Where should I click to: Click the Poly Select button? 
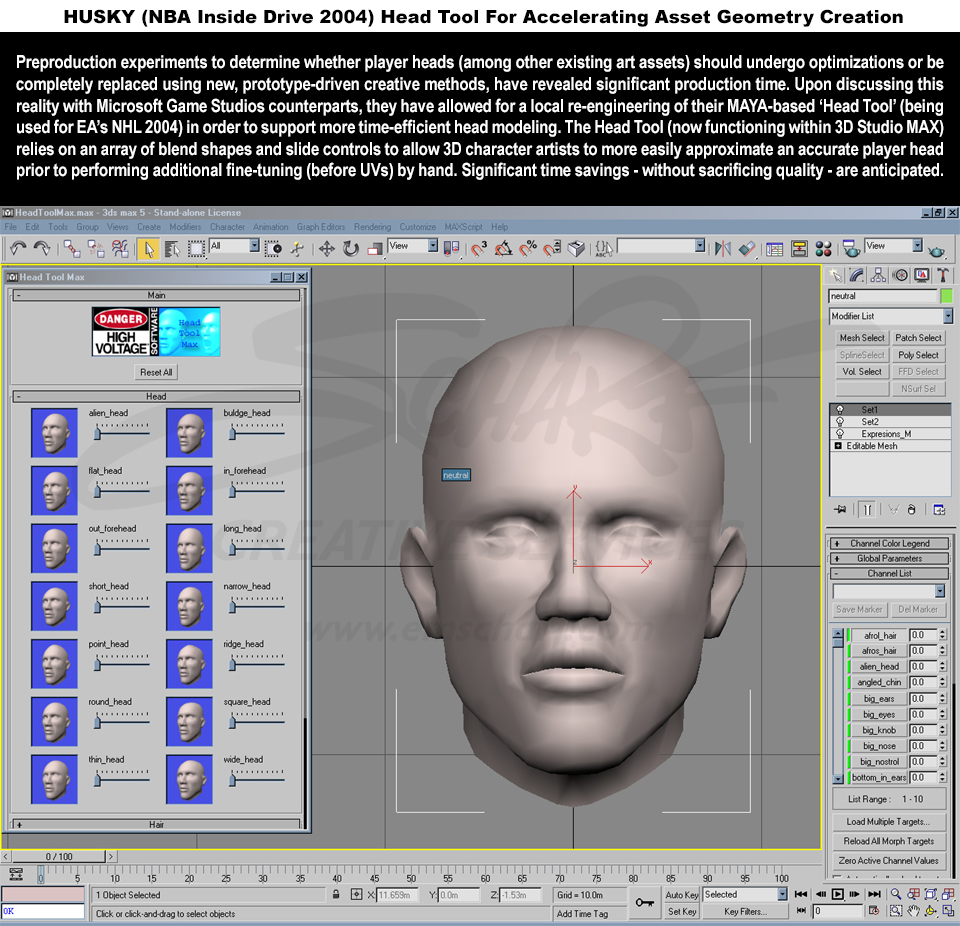(918, 355)
